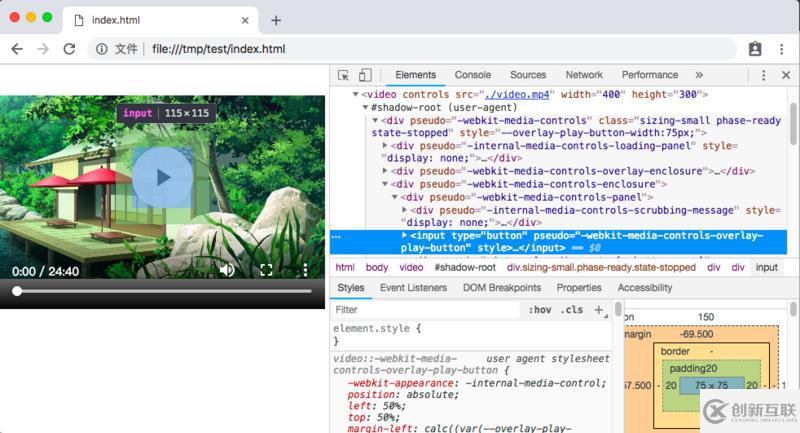Open the ./video.mp4 source link
This screenshot has width=800, height=433.
pyautogui.click(x=517, y=94)
